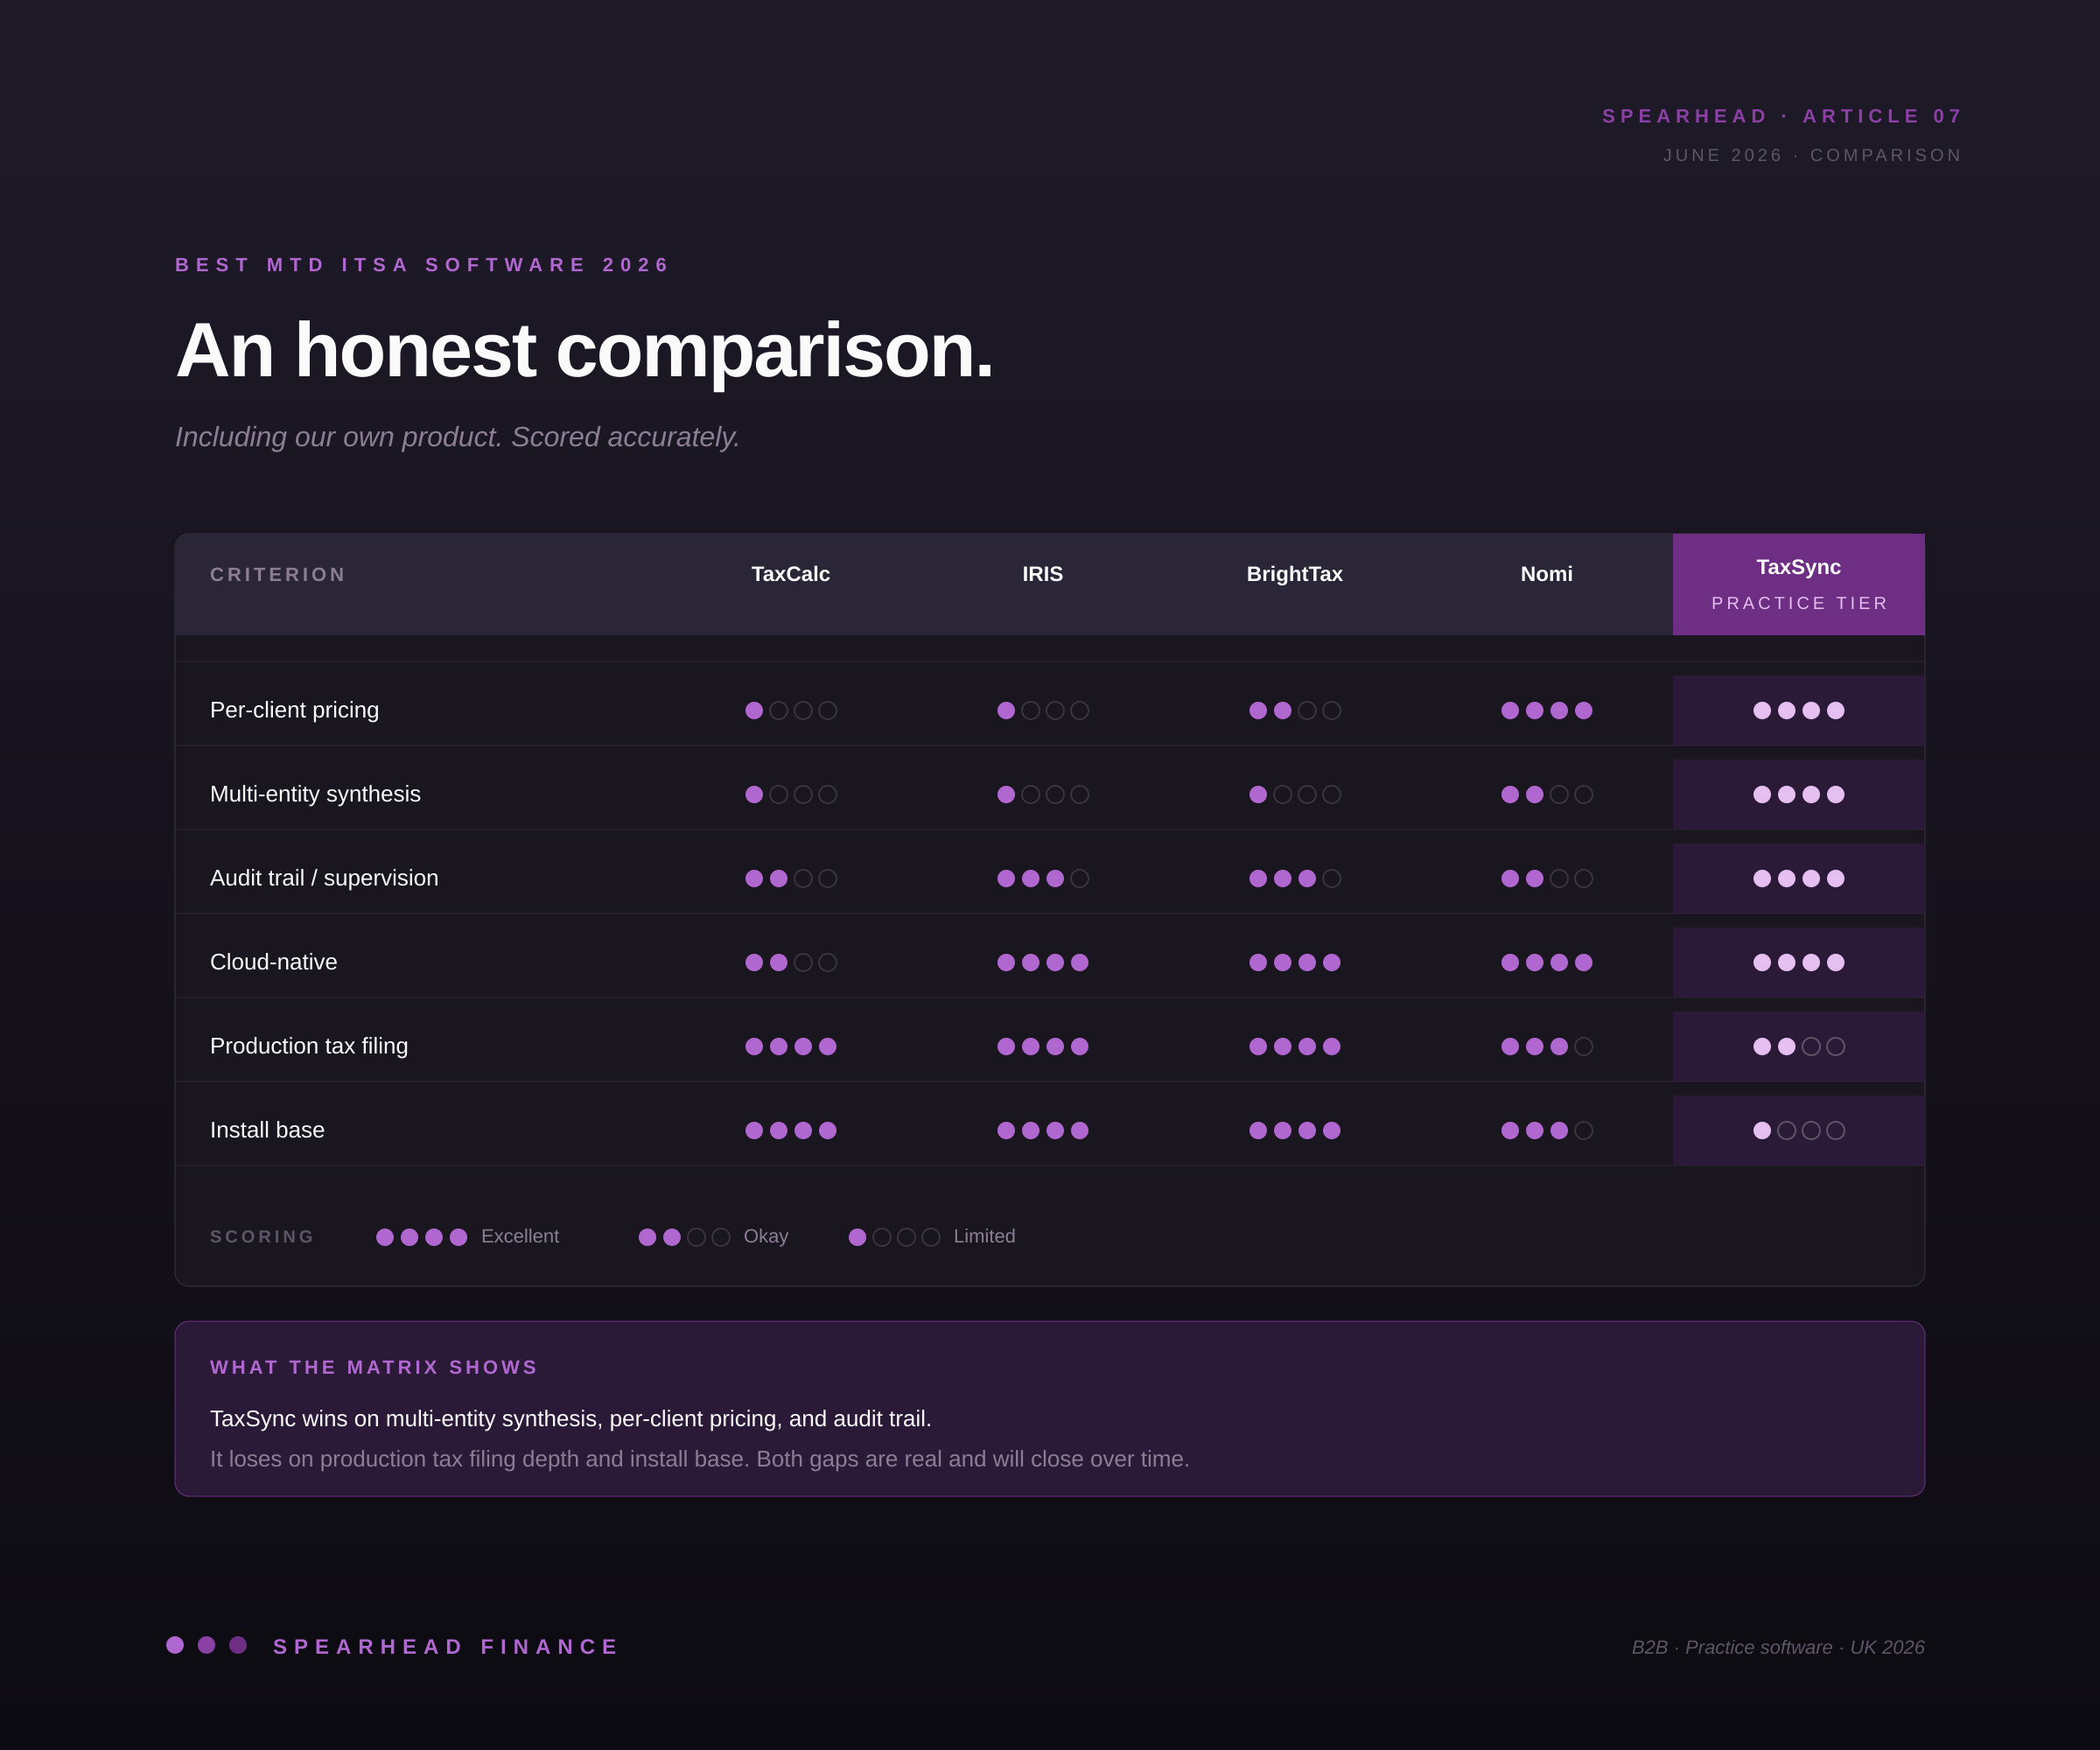Select the TaxSync Practice Tier header

1798,584
